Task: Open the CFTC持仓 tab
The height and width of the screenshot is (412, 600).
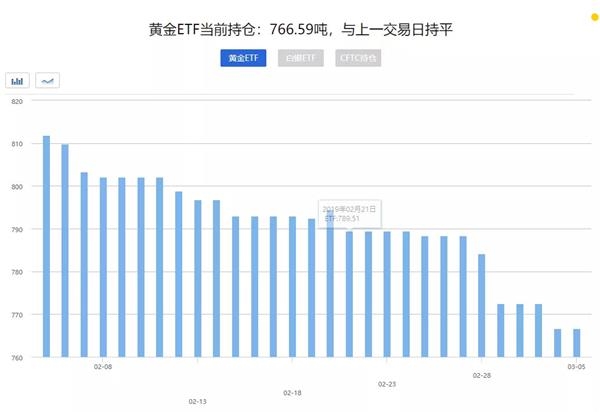Action: coord(358,58)
